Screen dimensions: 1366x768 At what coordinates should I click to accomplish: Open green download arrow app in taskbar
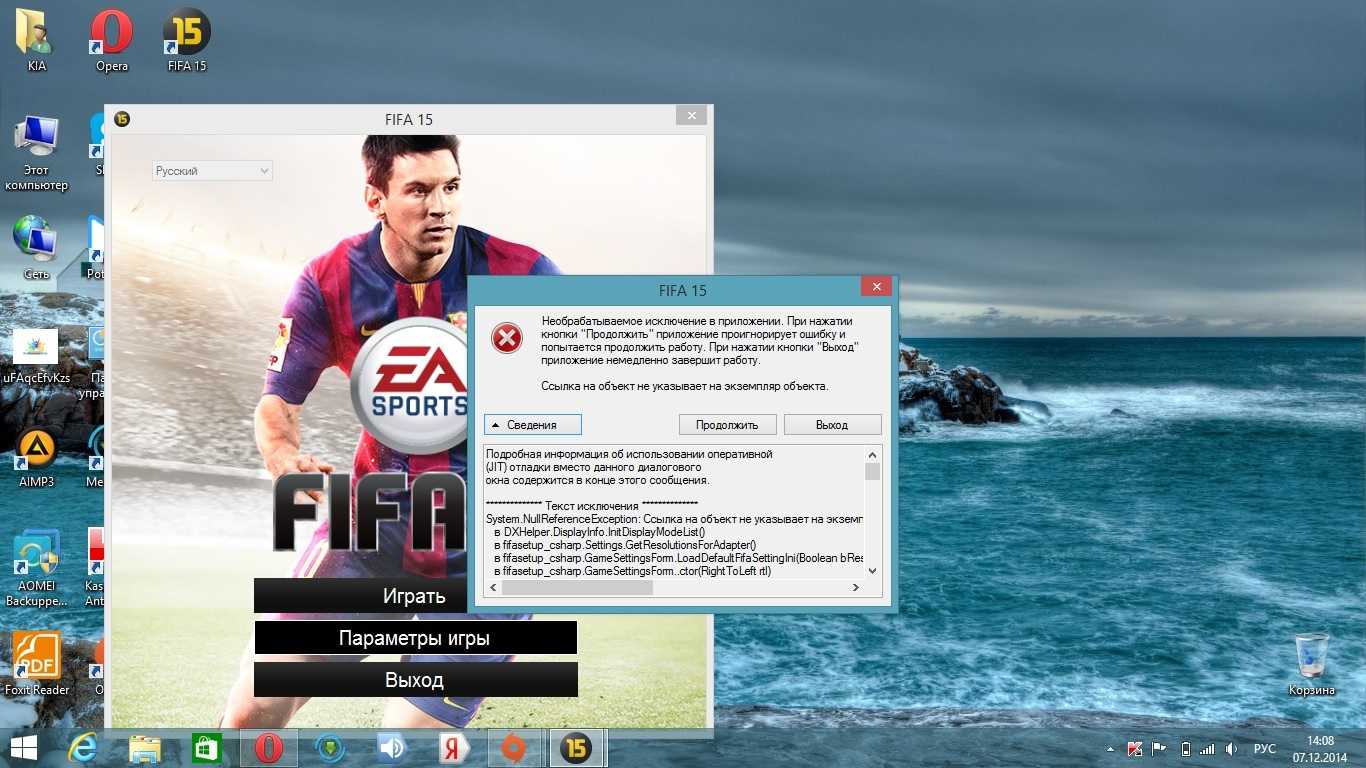point(330,748)
